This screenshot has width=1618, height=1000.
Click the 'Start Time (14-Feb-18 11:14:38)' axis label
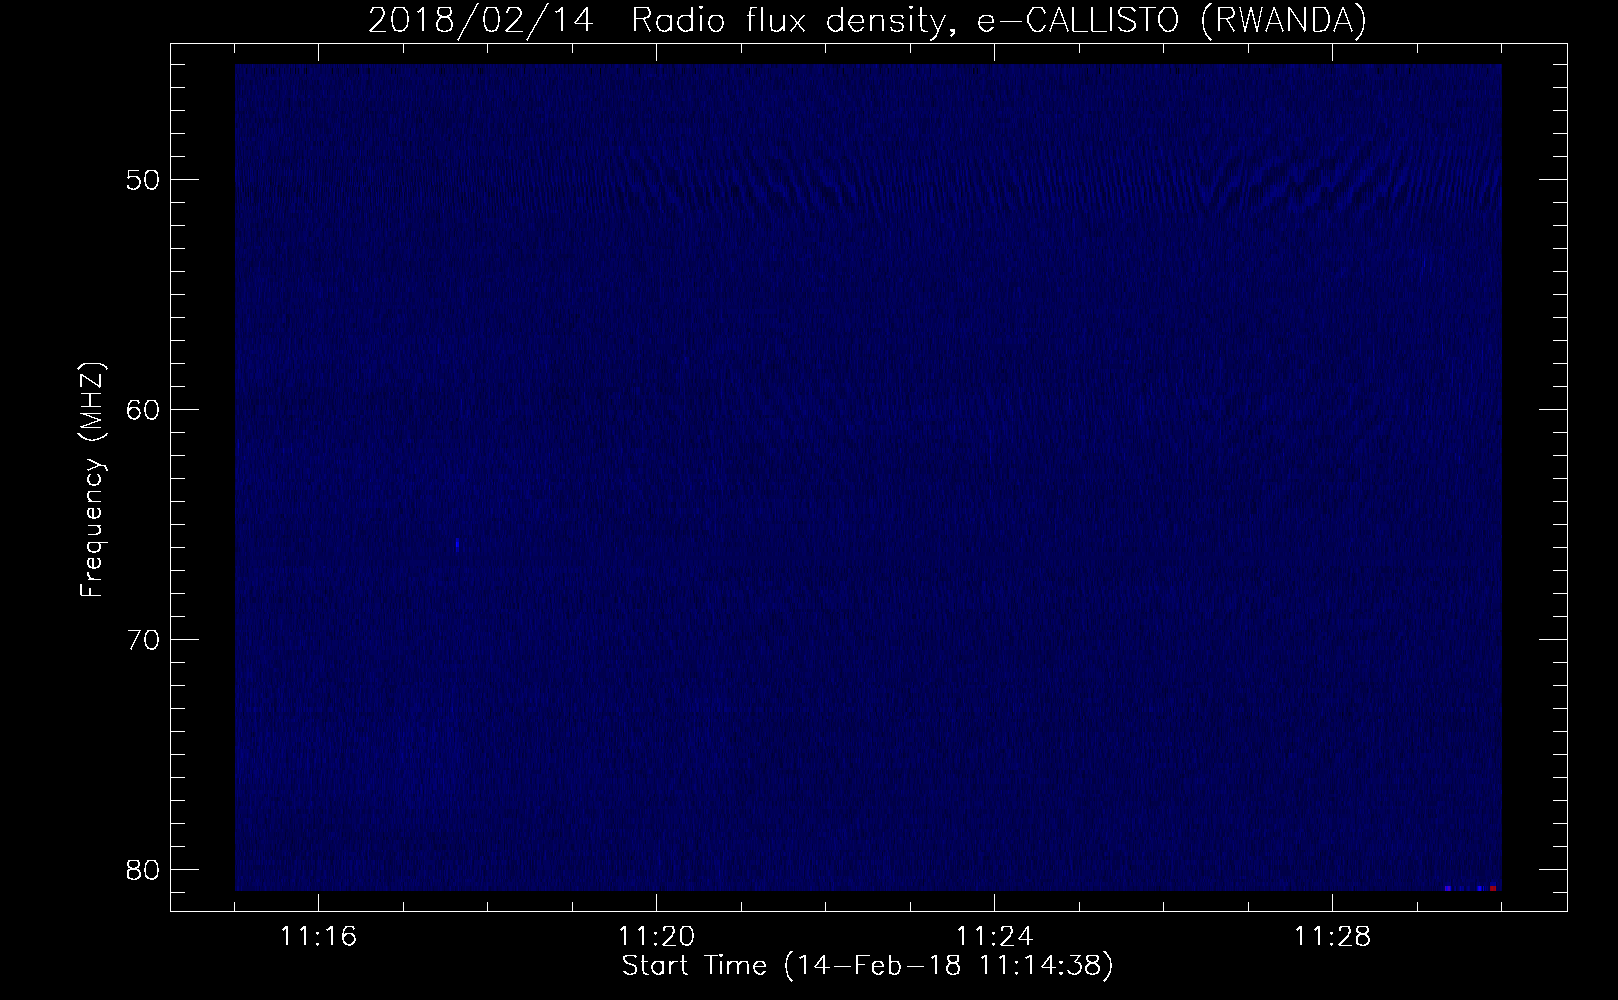[867, 967]
